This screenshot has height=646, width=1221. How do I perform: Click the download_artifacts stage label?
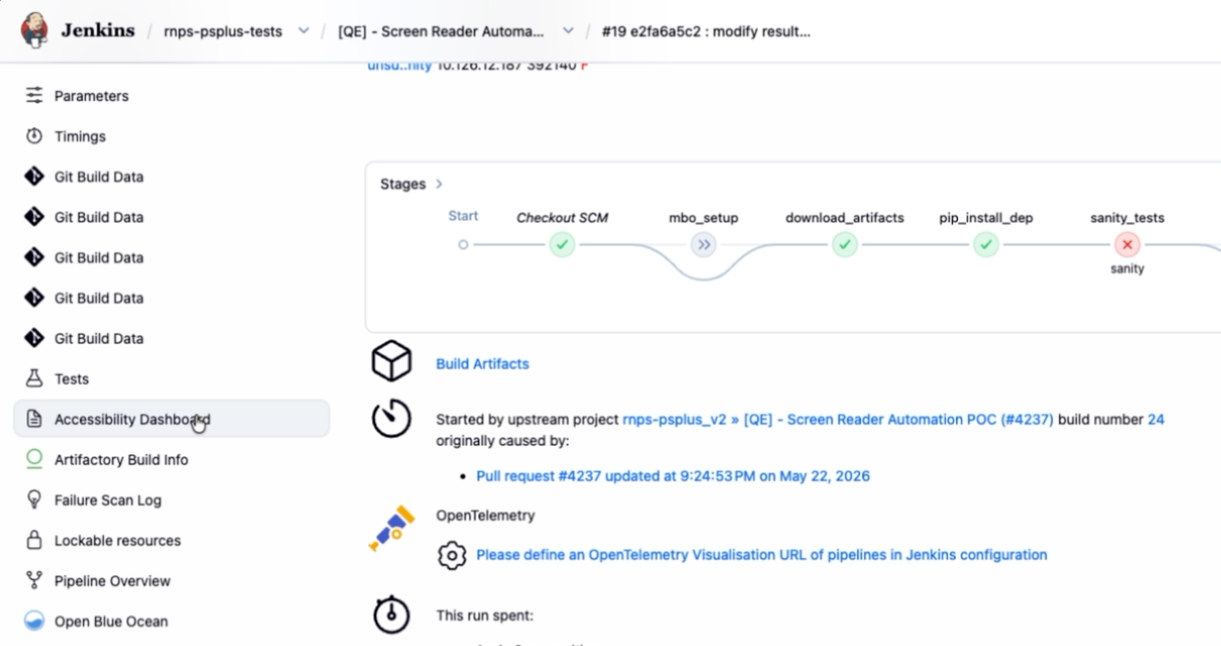845,217
